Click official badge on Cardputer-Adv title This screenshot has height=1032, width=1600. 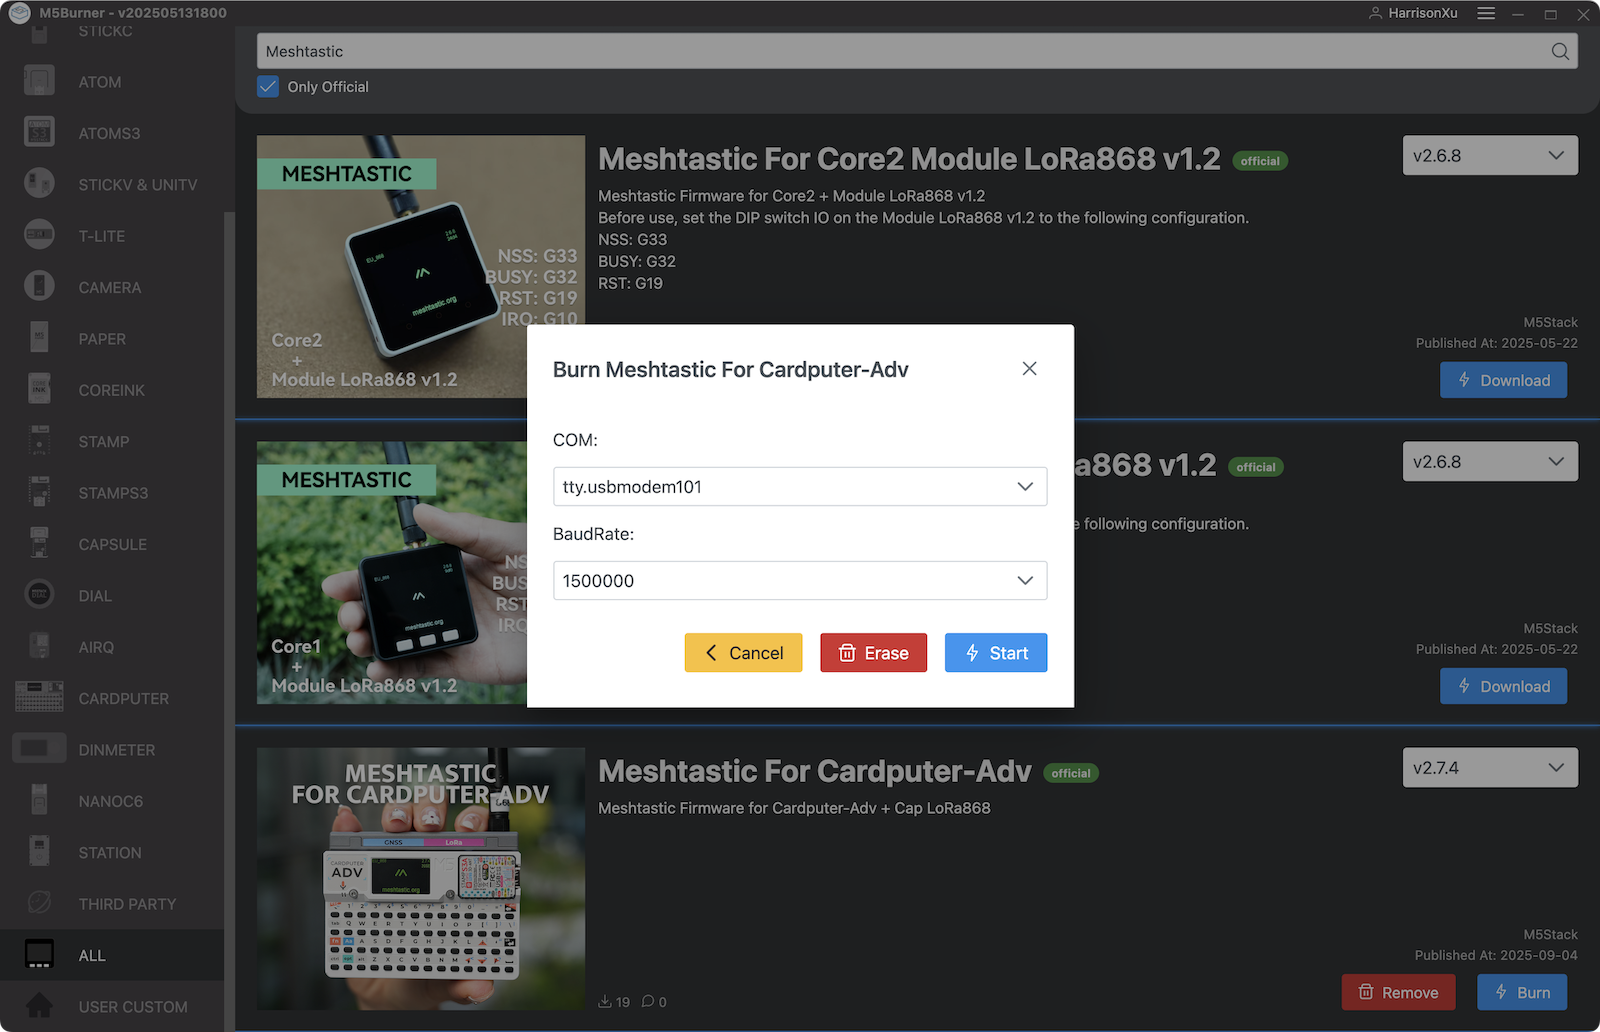[1071, 773]
